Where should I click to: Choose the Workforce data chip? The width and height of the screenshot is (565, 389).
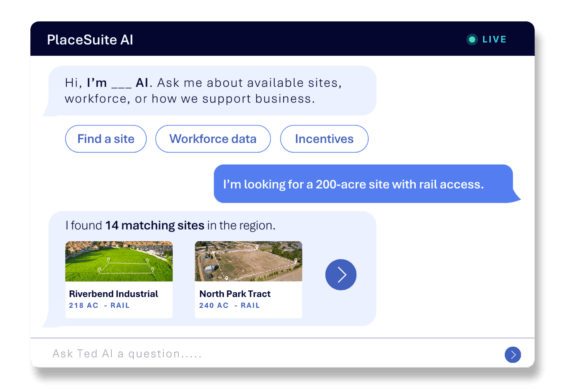[x=213, y=139]
